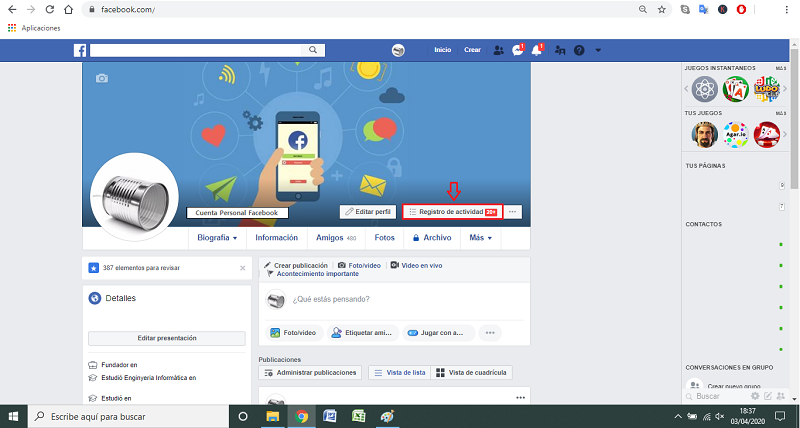Viewport: 800px width, 428px height.
Task: Click Crear publicación
Action: (x=296, y=265)
